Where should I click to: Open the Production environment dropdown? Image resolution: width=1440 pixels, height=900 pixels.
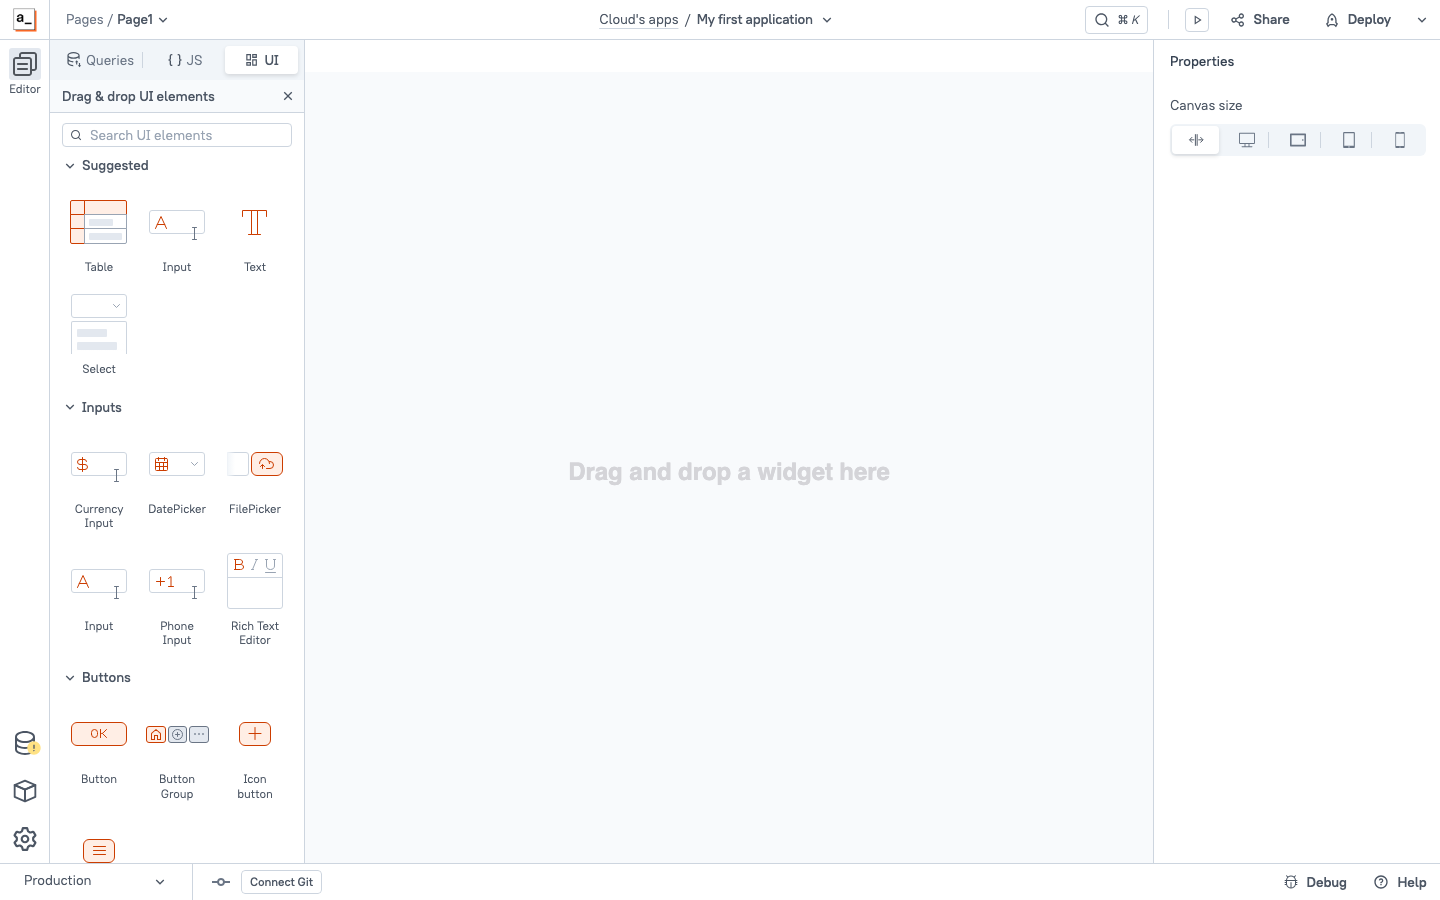click(x=95, y=881)
